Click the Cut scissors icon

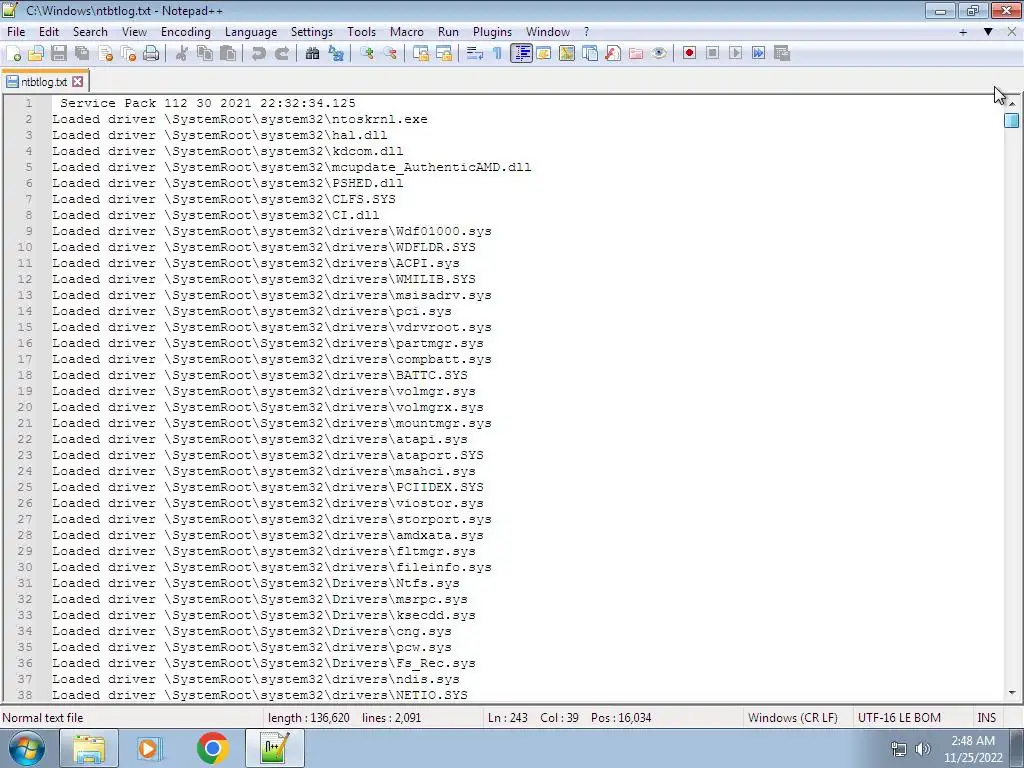tap(182, 54)
